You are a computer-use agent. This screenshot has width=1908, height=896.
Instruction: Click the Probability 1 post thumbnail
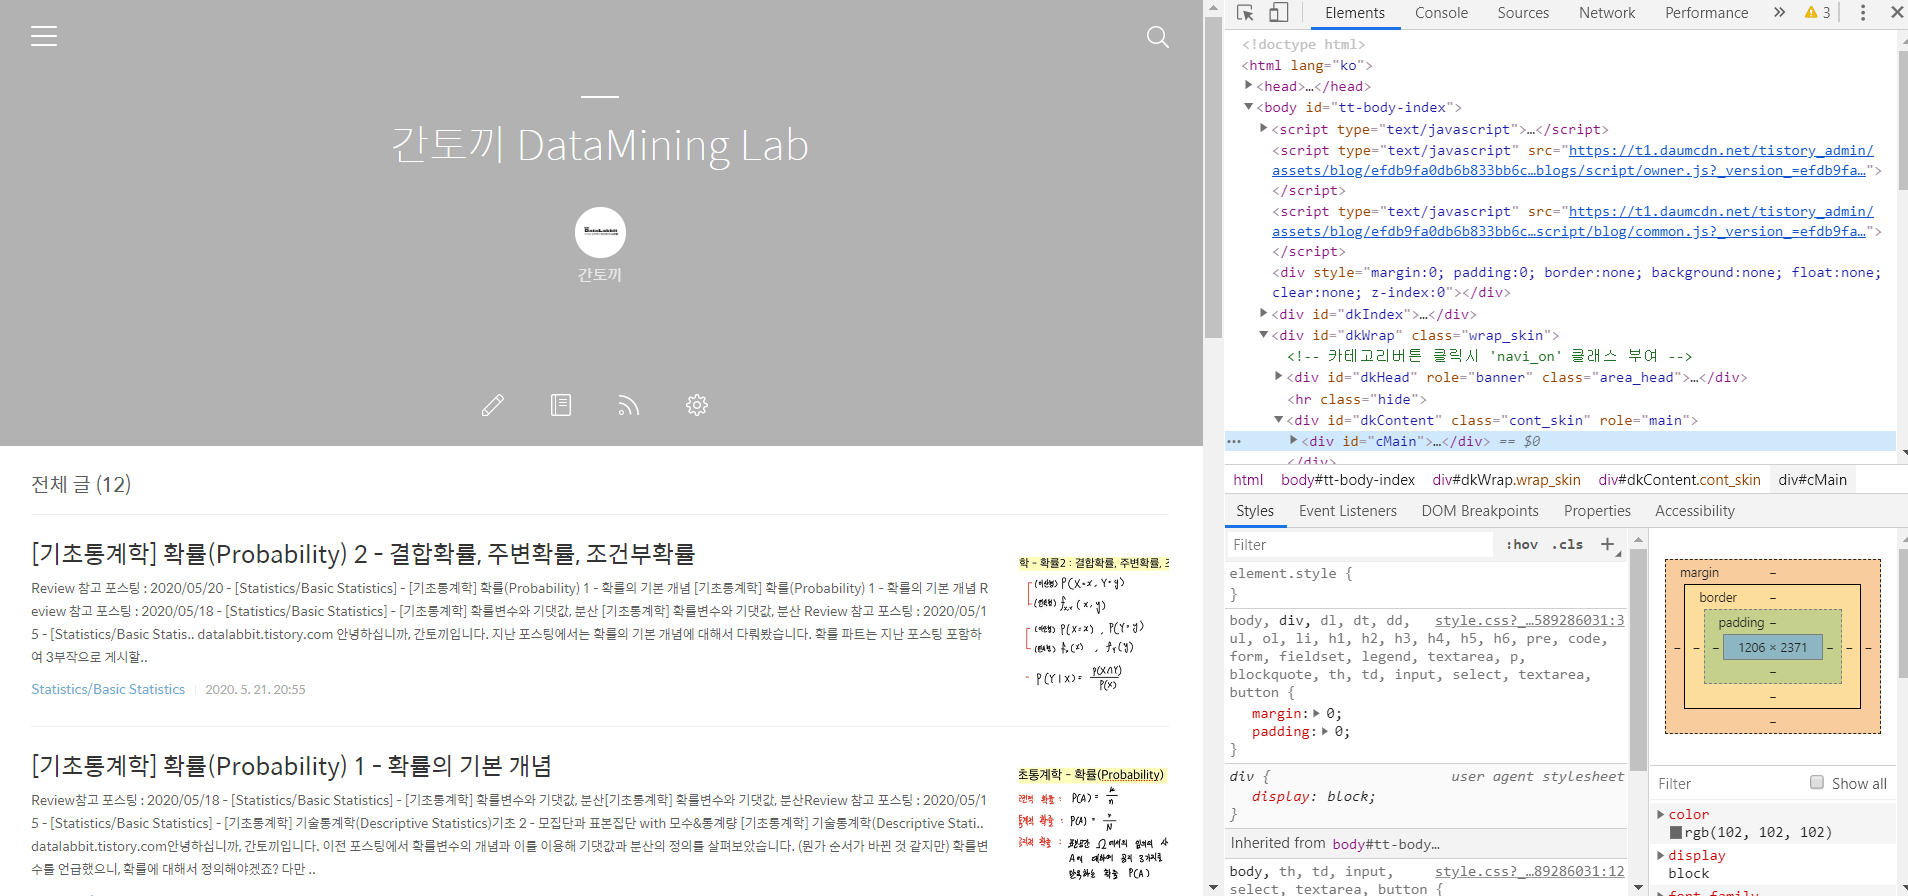click(1093, 825)
